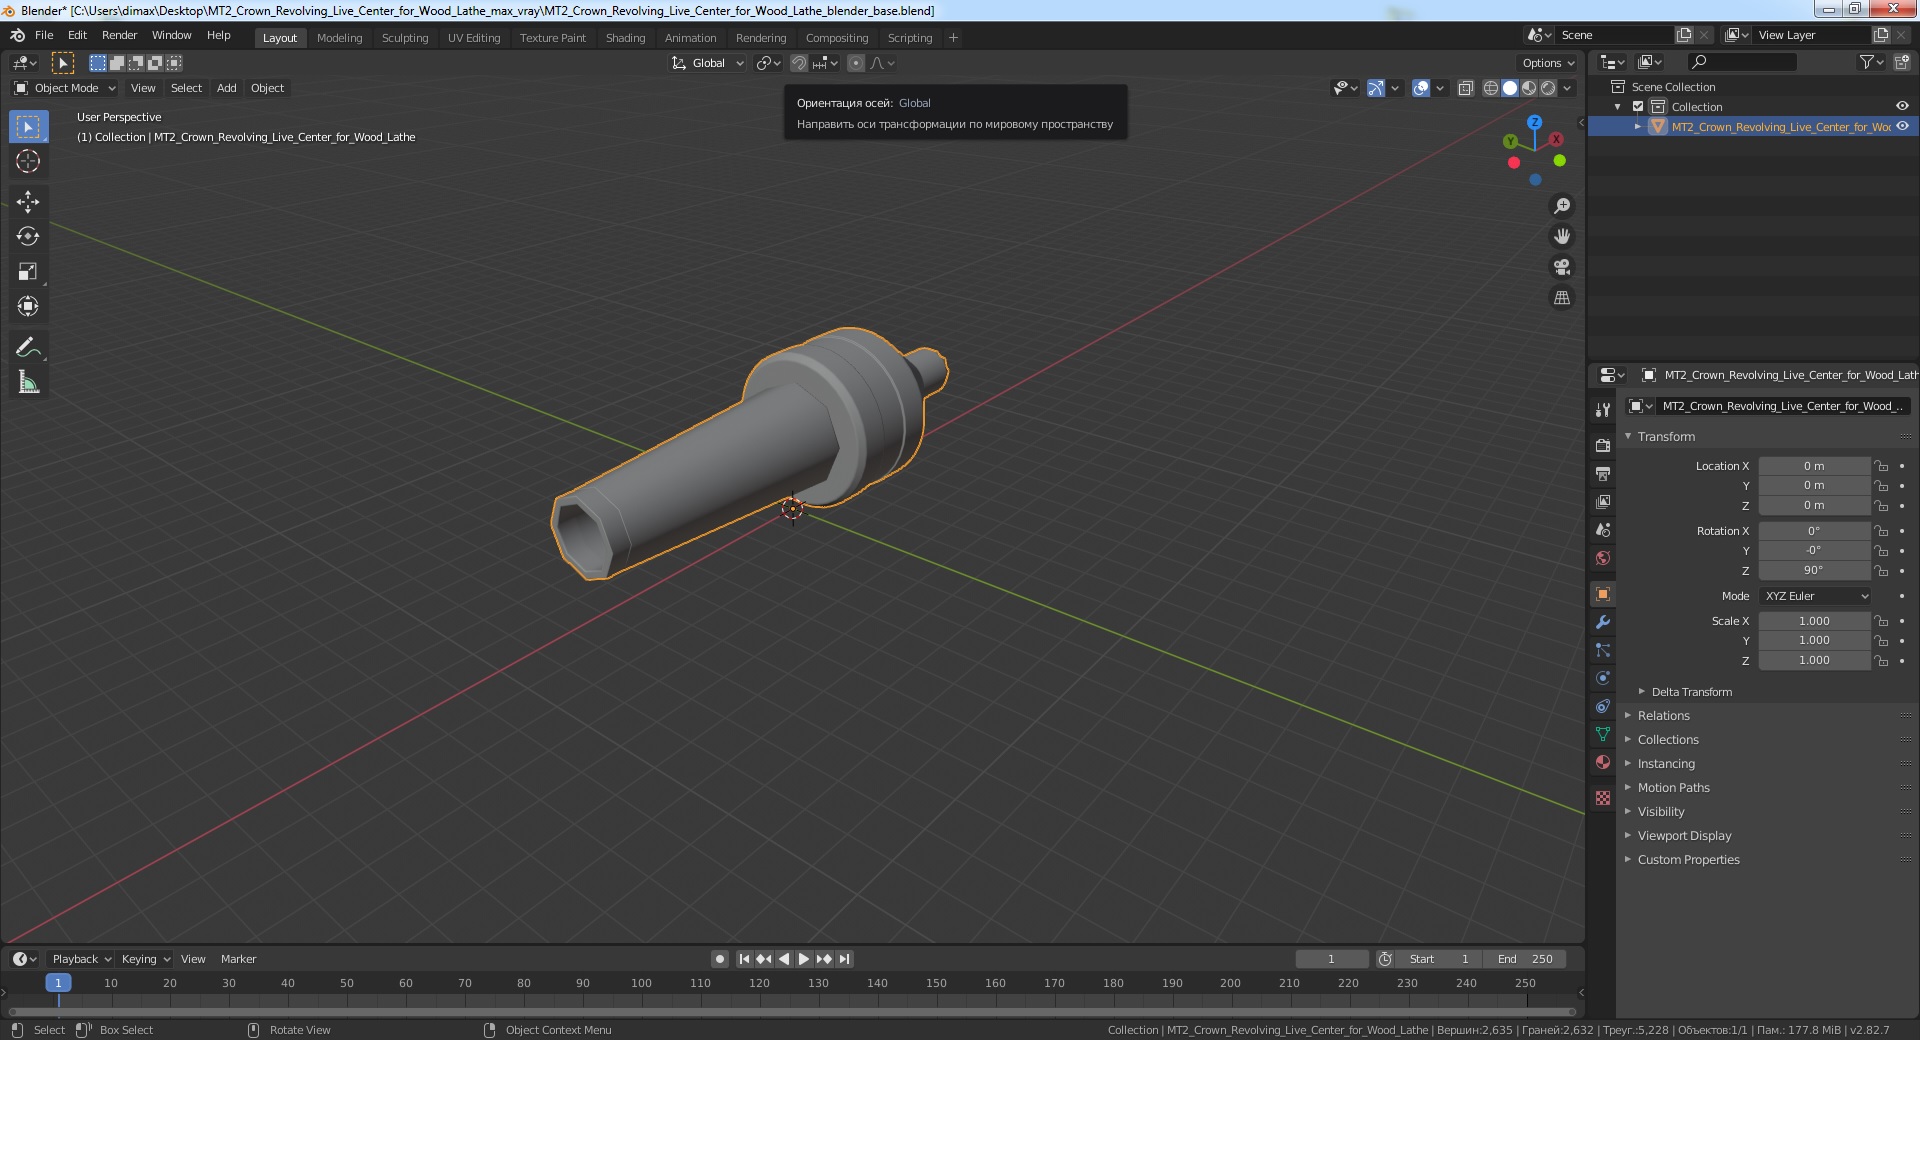Open the Material properties tab
Image resolution: width=1920 pixels, height=1158 pixels.
click(1603, 762)
